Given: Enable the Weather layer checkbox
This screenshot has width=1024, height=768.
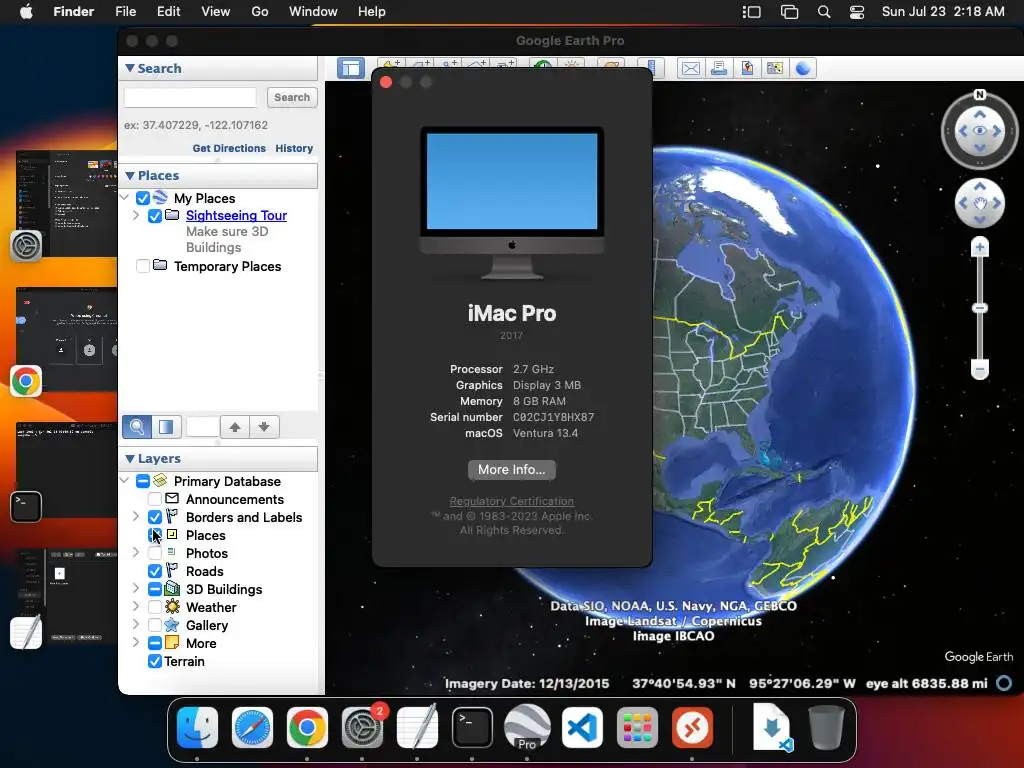Looking at the screenshot, I should tap(155, 607).
